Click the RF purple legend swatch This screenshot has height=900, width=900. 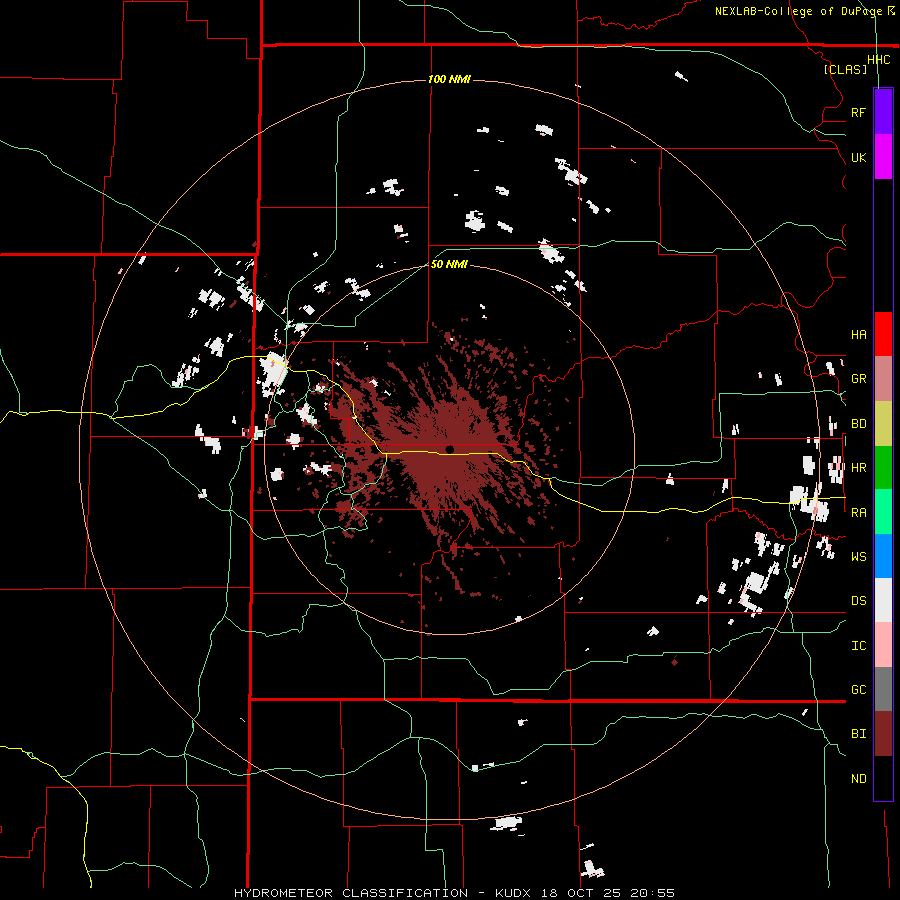point(883,112)
